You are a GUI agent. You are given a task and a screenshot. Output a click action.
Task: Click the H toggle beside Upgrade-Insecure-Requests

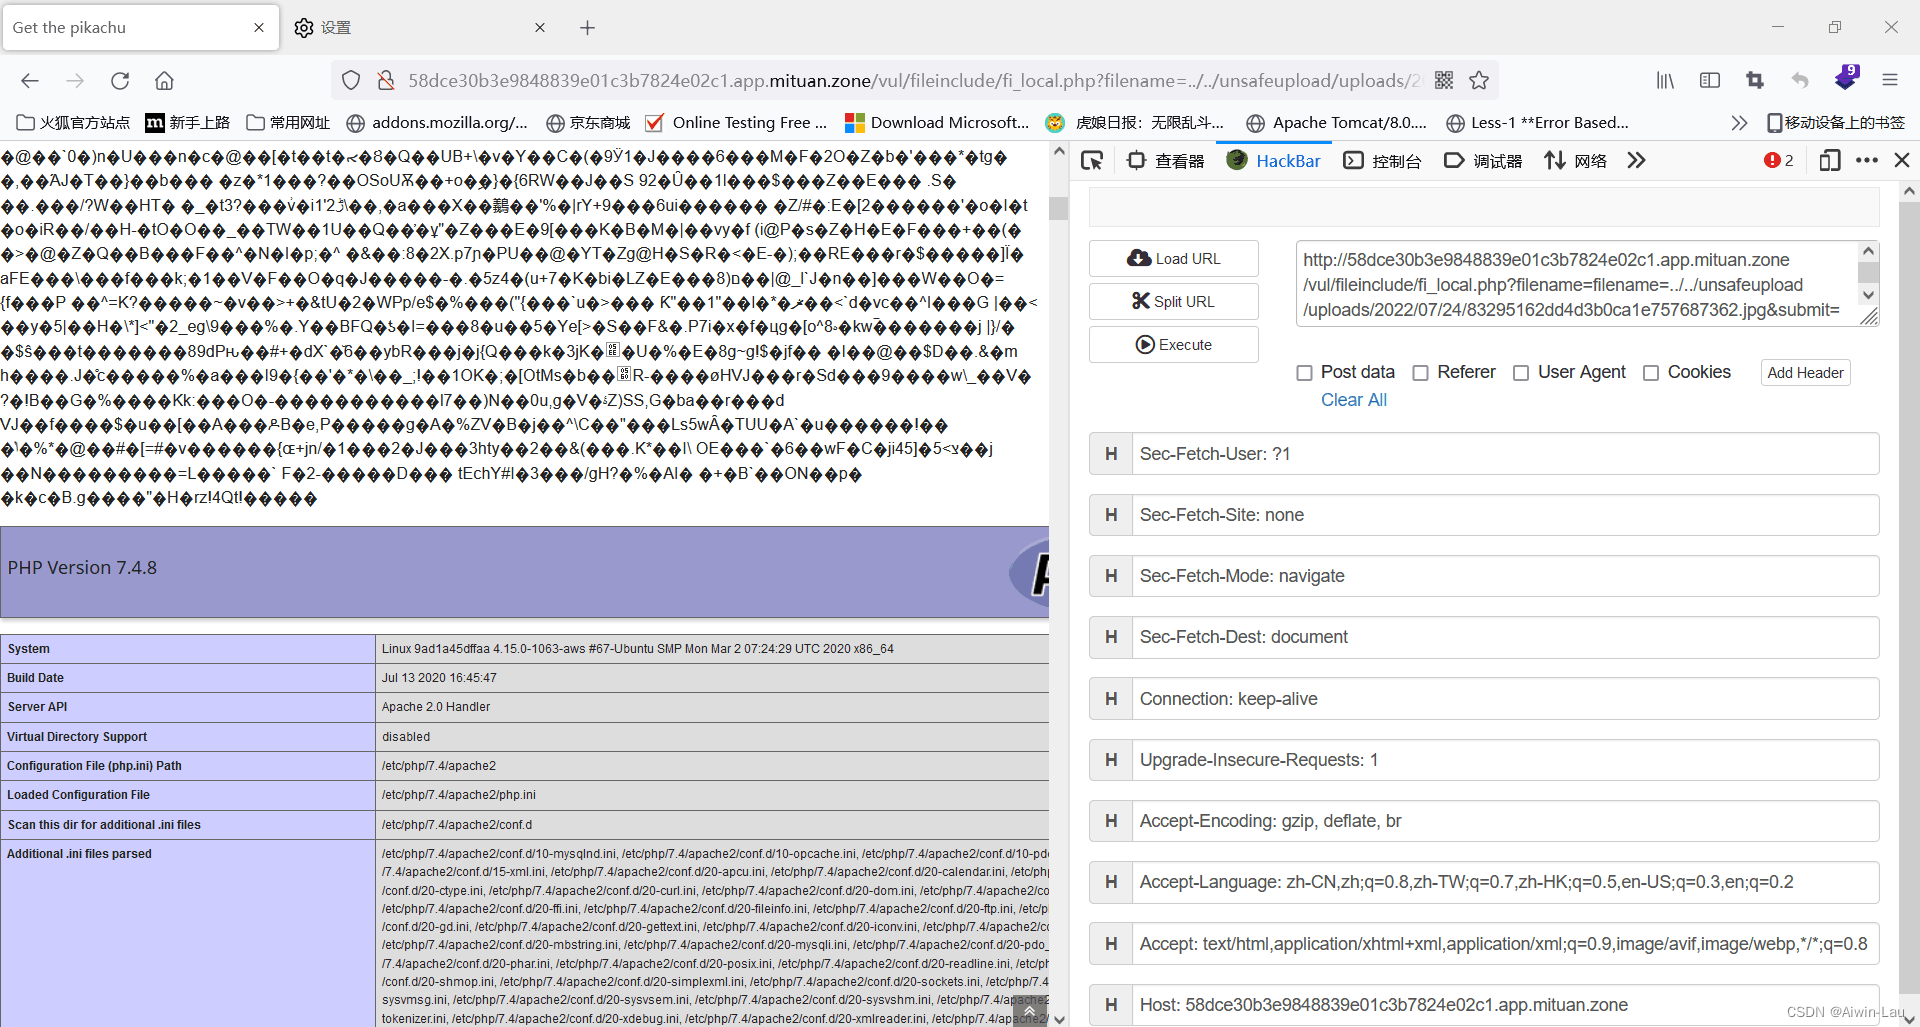[x=1111, y=760]
